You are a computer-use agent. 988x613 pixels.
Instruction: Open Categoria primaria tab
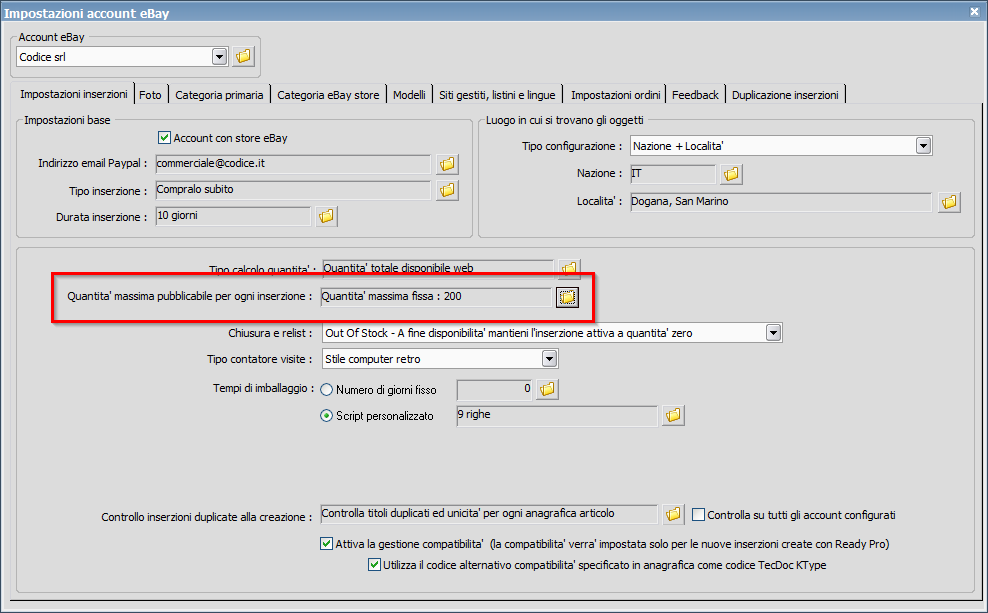click(x=219, y=95)
